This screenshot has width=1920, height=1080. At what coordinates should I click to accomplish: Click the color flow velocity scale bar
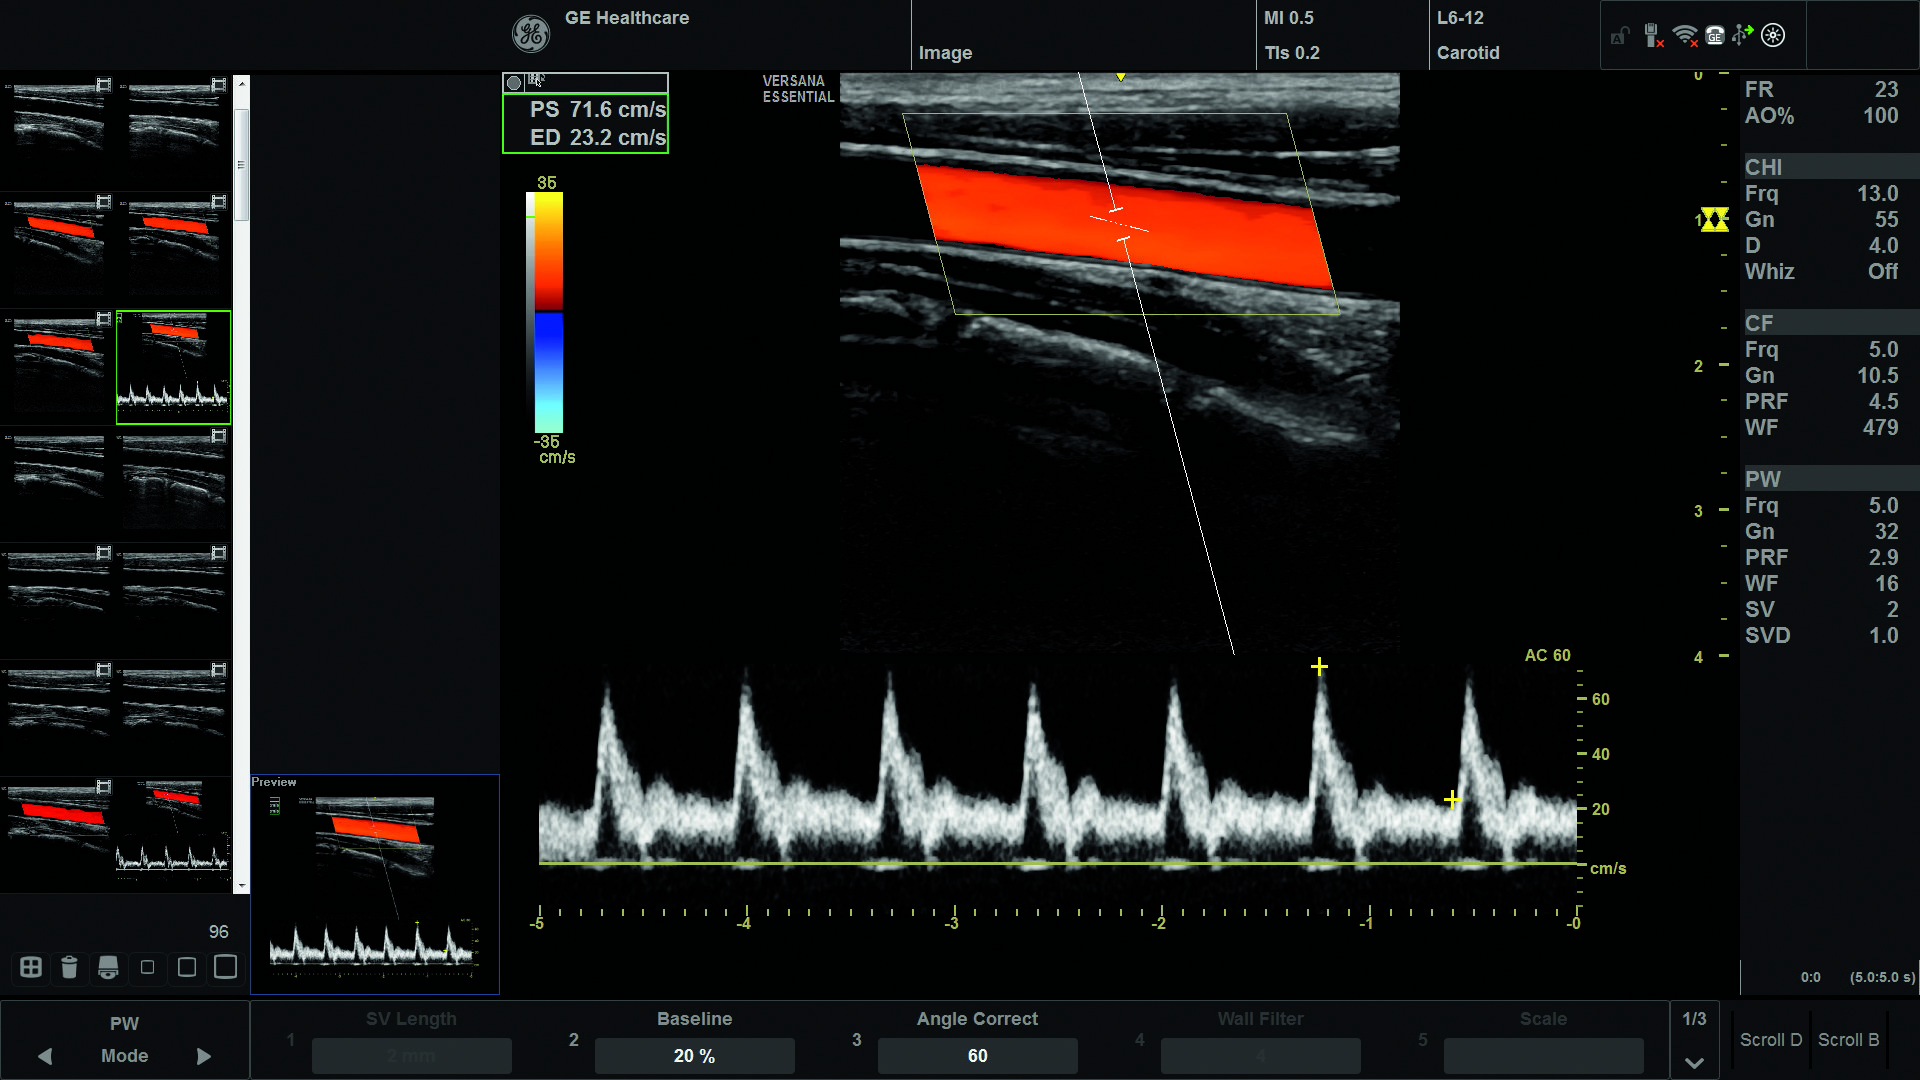point(548,312)
